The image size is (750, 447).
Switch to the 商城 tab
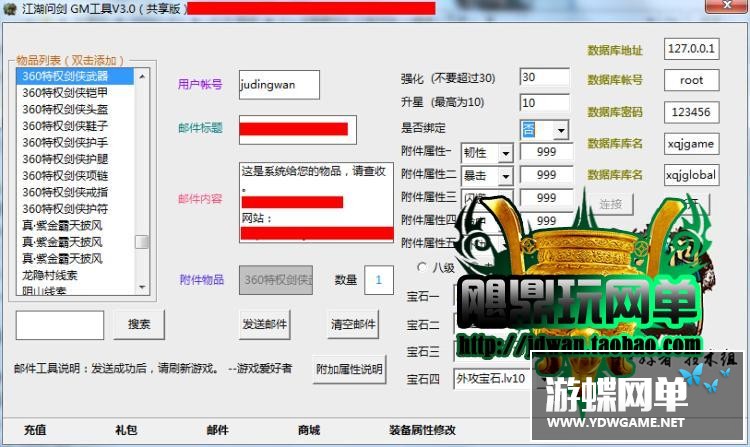(x=309, y=430)
